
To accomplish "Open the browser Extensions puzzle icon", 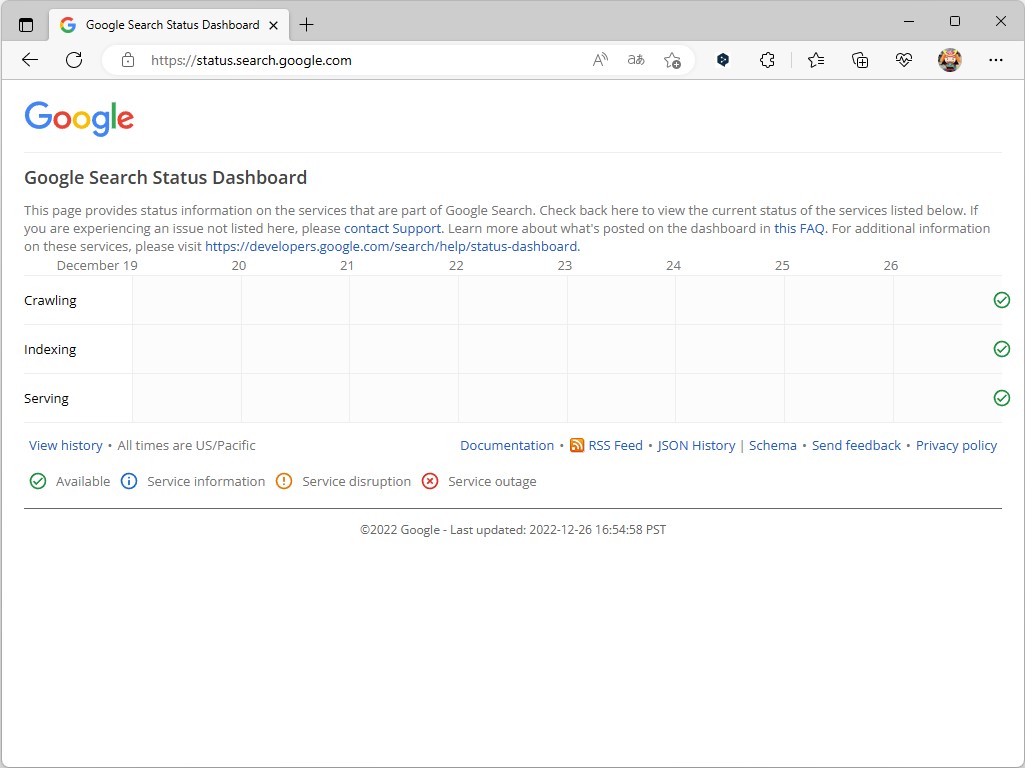I will tap(767, 60).
